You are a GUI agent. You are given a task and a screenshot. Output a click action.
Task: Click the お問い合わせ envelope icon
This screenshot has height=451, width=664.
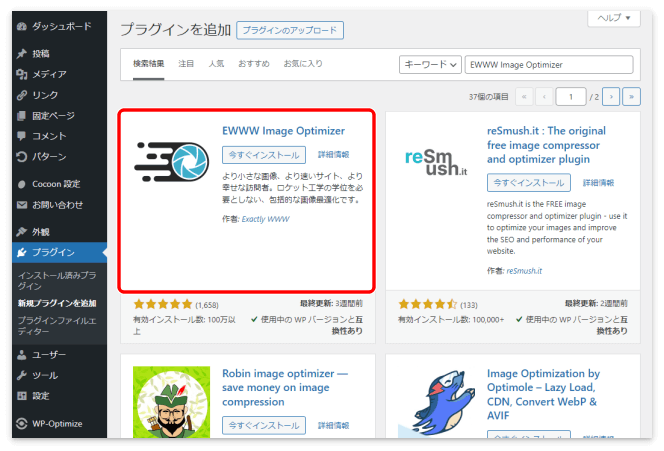click(x=22, y=205)
